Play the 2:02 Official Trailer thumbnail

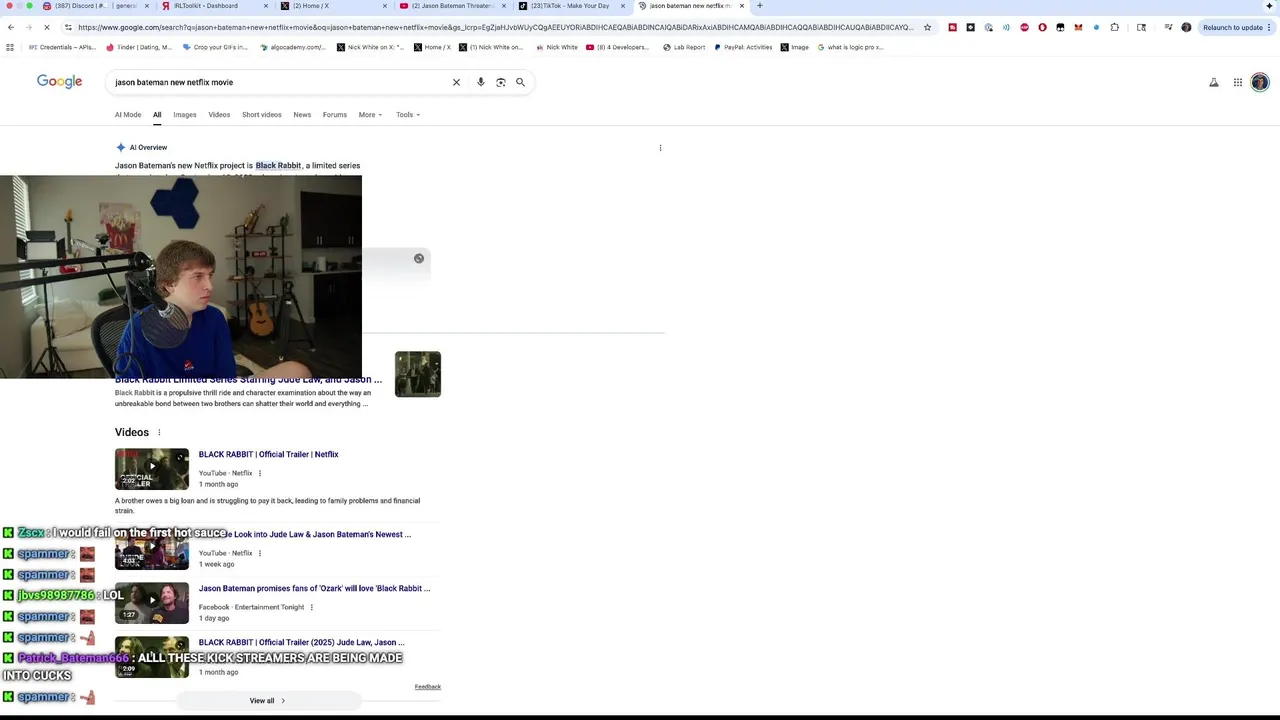pos(152,469)
